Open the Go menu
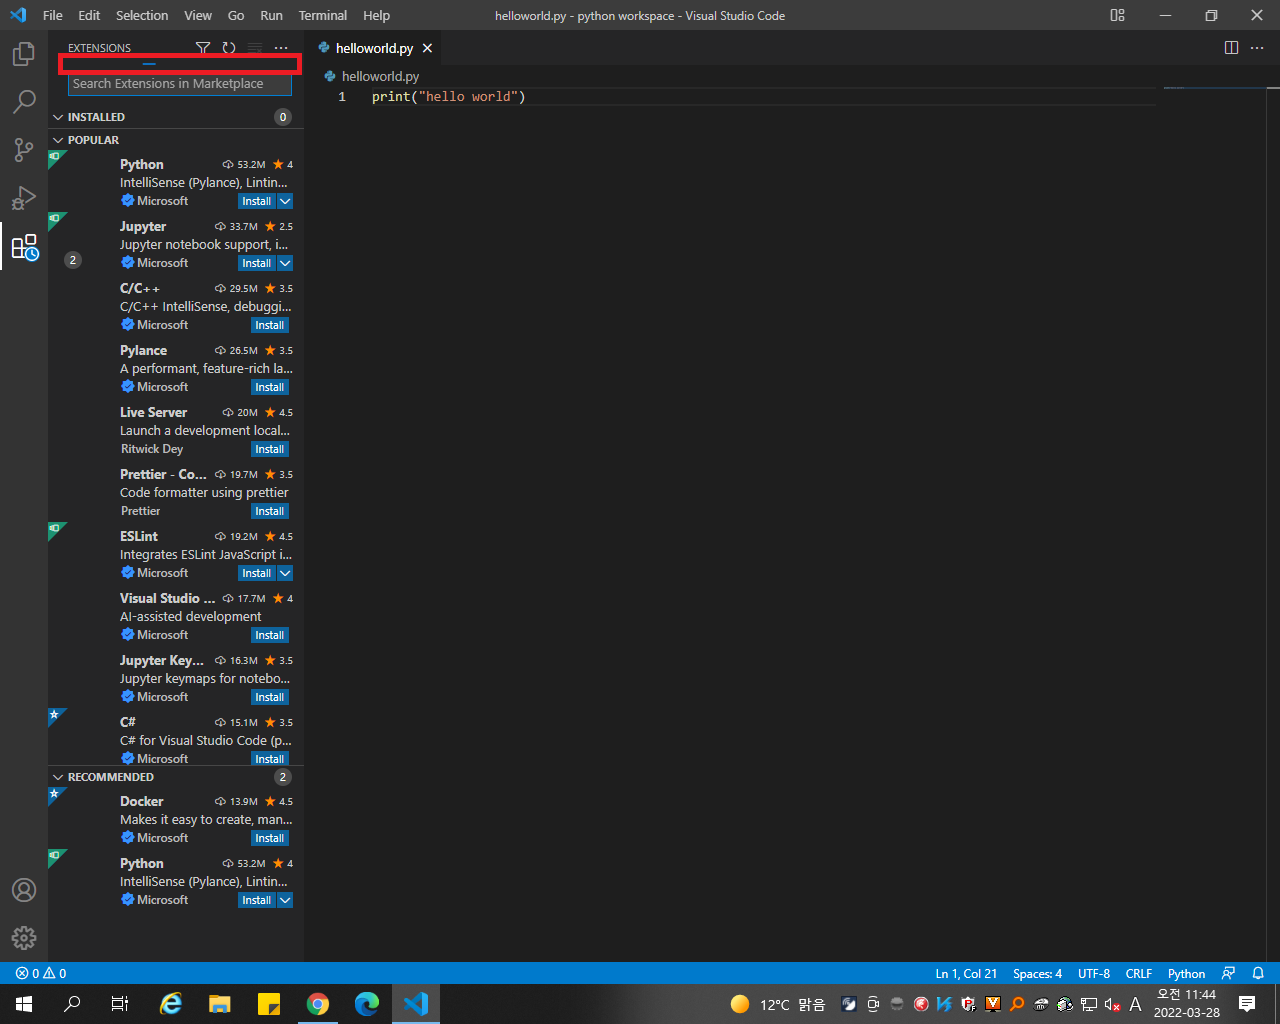Image resolution: width=1280 pixels, height=1024 pixels. tap(236, 15)
